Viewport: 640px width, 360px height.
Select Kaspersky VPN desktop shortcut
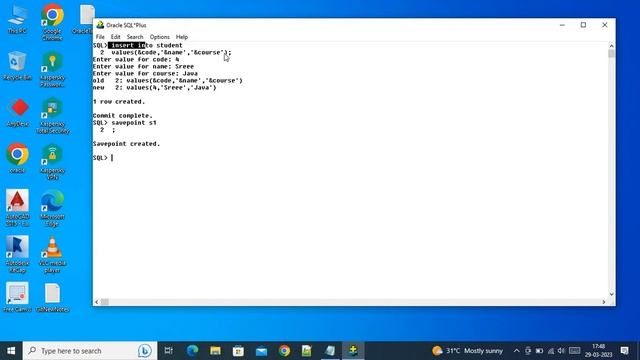52,162
